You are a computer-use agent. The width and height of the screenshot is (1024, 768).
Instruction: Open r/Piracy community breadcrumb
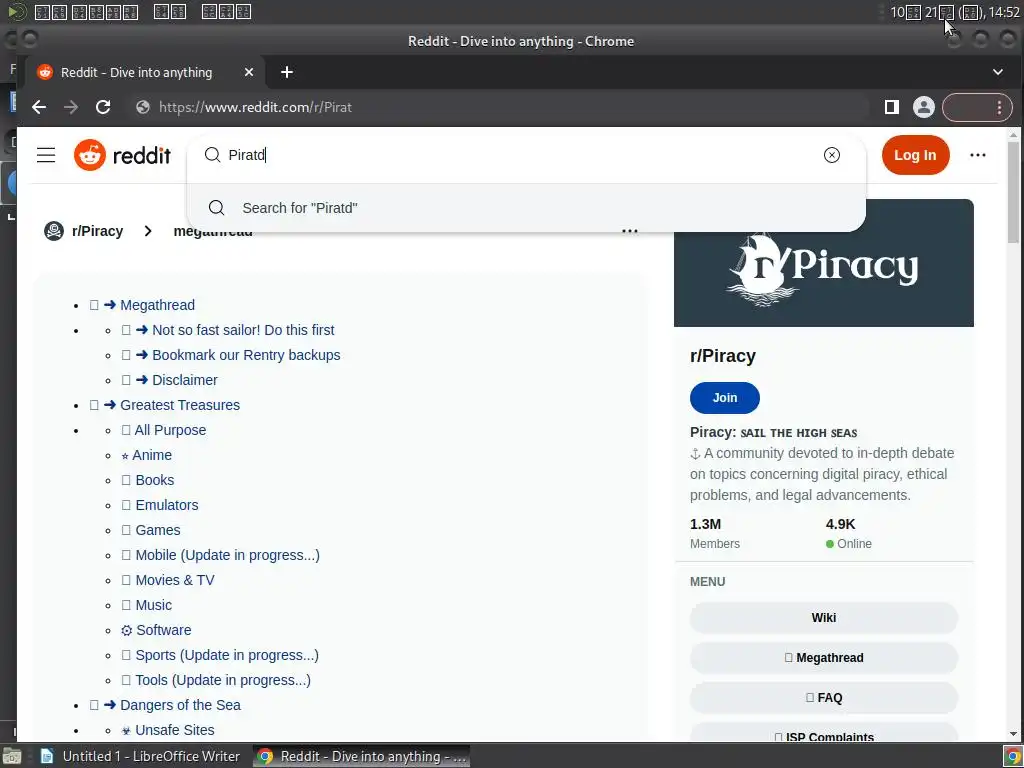97,231
